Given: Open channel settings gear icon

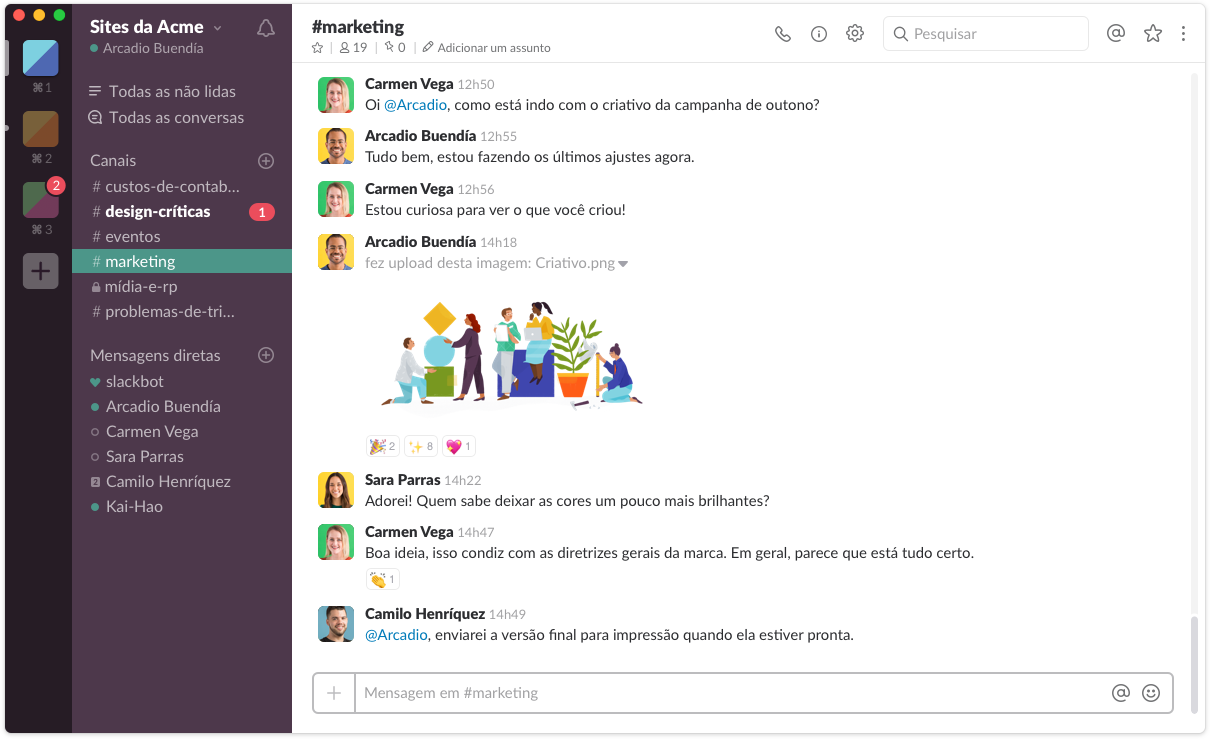Looking at the screenshot, I should point(855,34).
